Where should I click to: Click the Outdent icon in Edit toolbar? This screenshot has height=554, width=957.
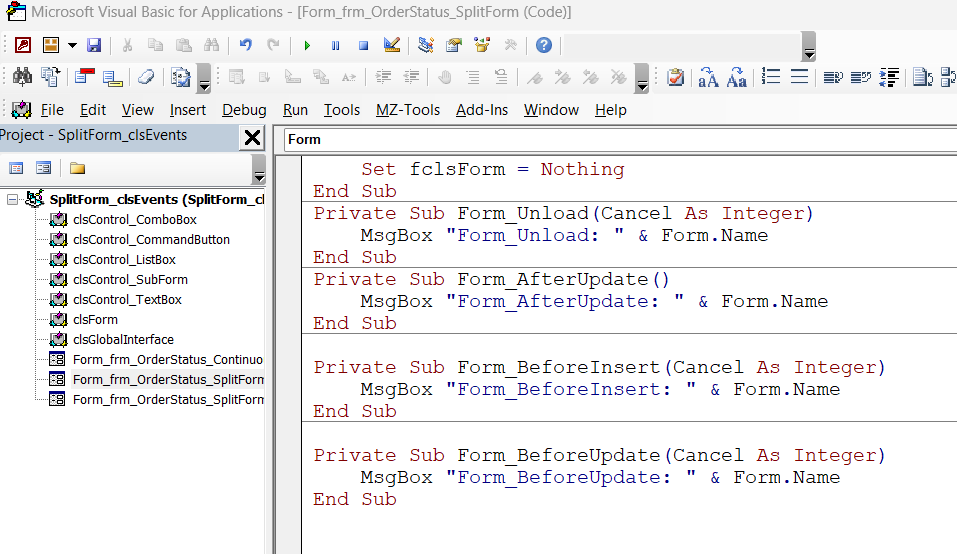click(x=412, y=77)
